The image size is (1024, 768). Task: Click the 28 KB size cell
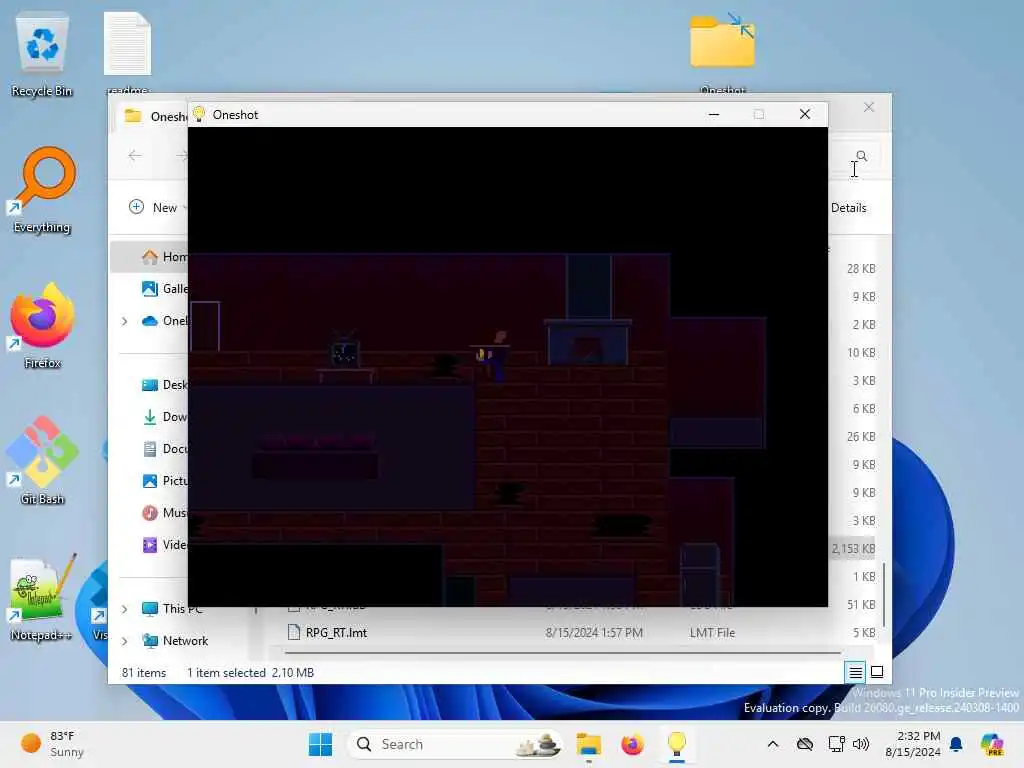click(861, 268)
